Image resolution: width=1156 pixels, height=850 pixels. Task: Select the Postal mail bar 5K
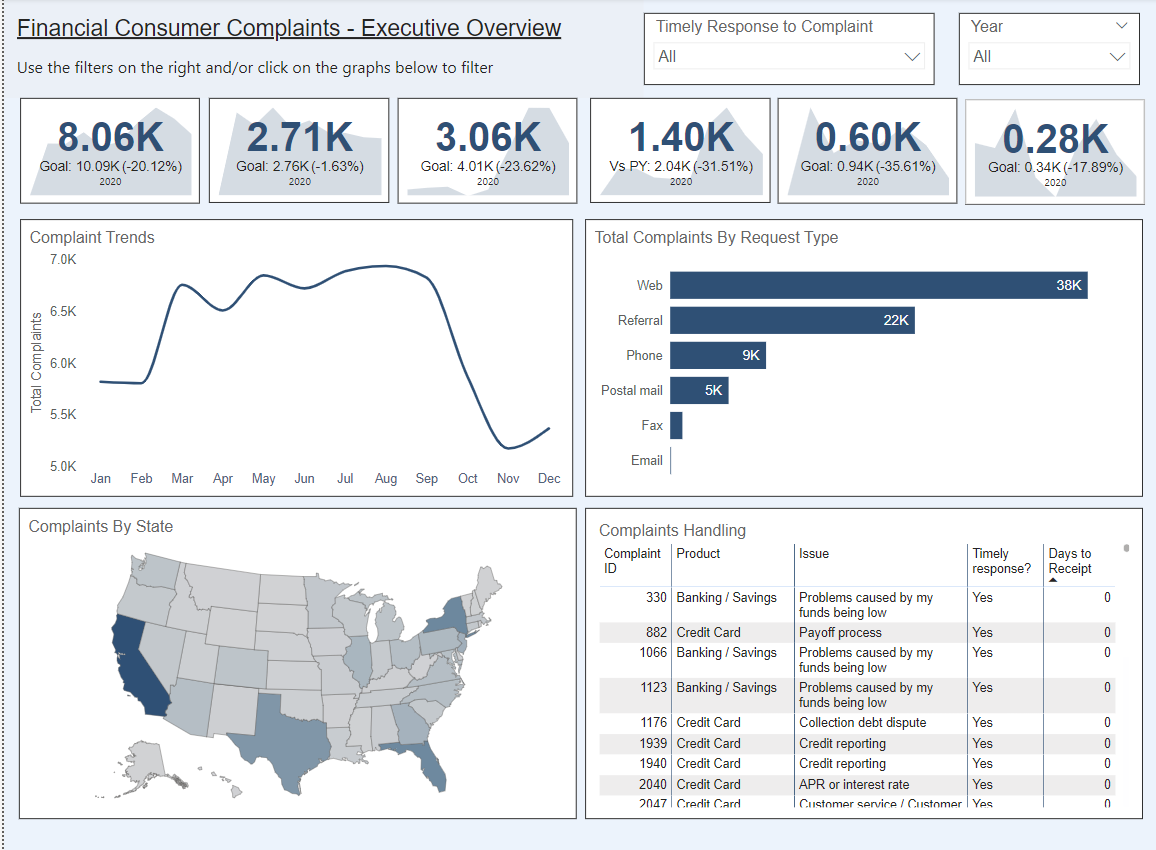[699, 391]
